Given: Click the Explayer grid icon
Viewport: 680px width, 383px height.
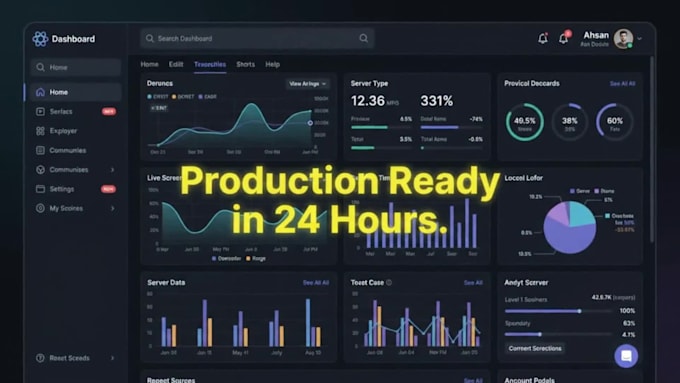Looking at the screenshot, I should pyautogui.click(x=40, y=131).
